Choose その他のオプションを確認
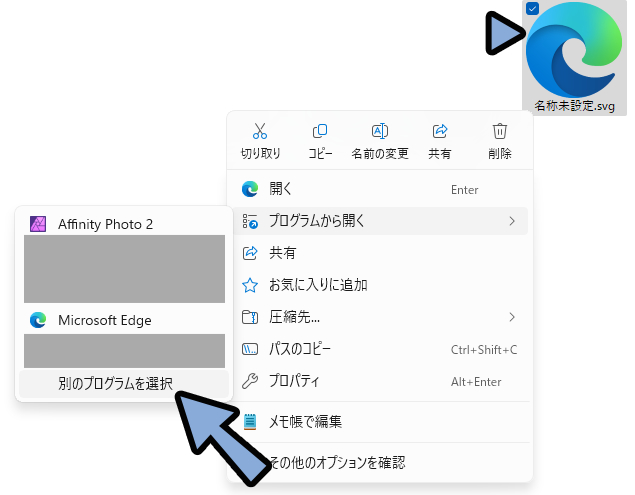This screenshot has width=635, height=495. [x=381, y=463]
